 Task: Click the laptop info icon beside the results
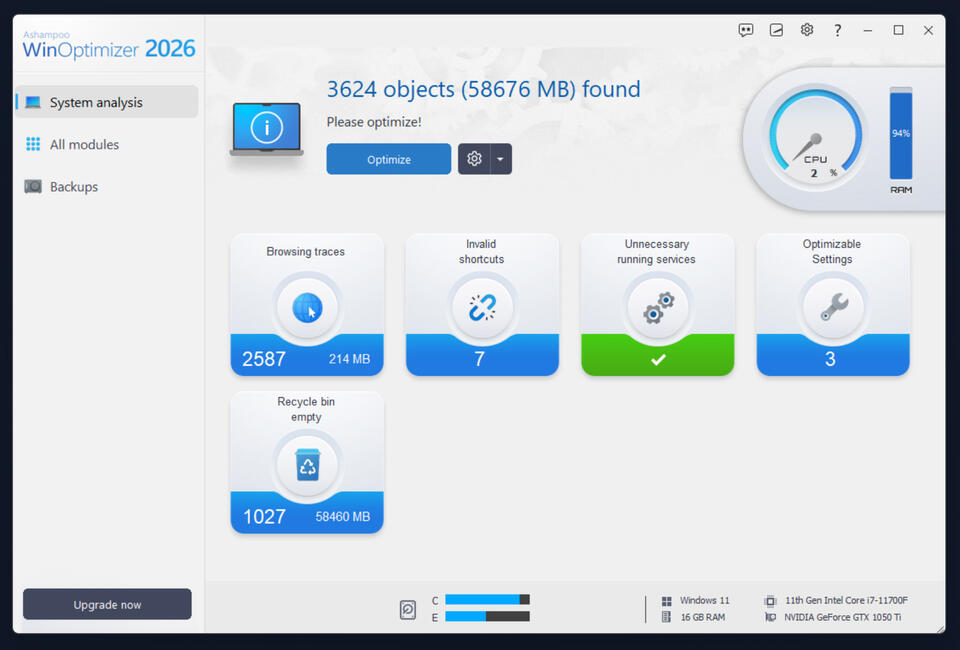[266, 127]
